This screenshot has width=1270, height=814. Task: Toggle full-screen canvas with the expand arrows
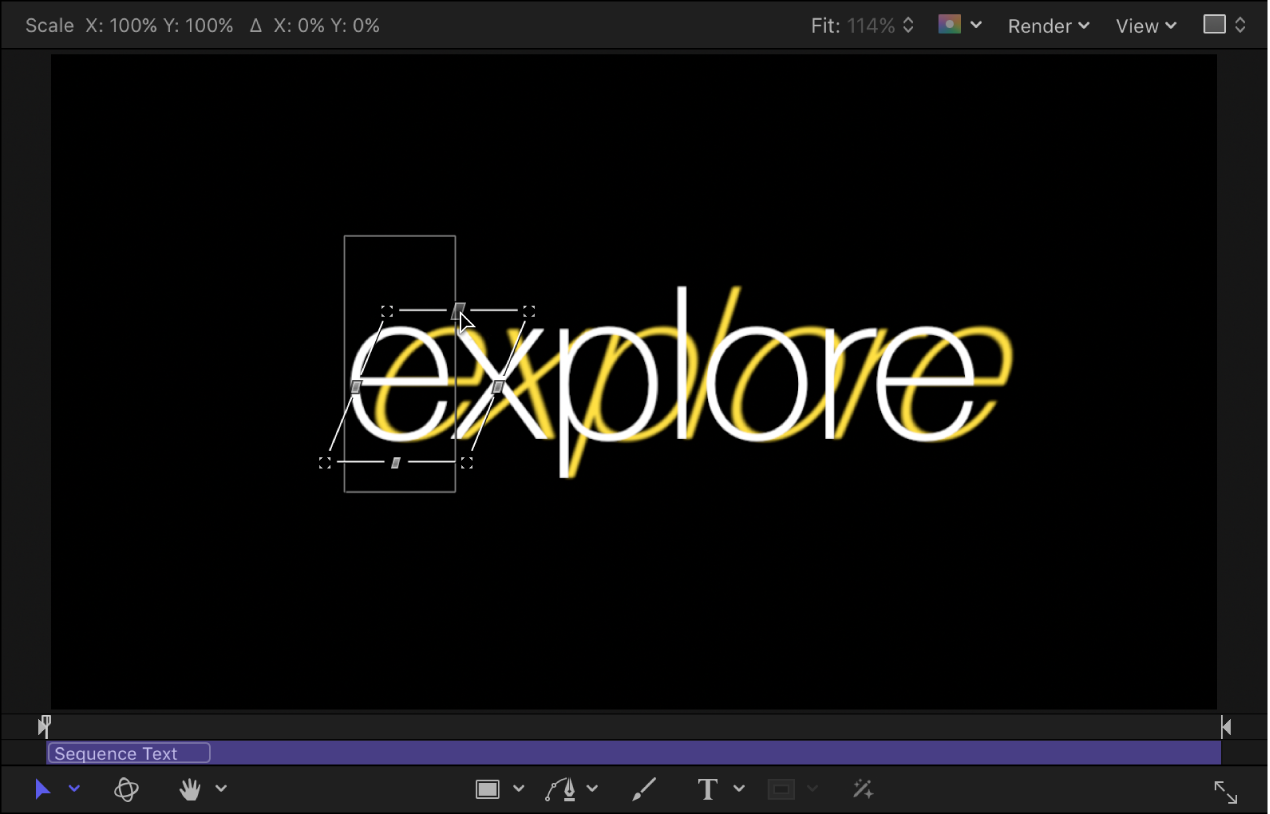pos(1226,792)
